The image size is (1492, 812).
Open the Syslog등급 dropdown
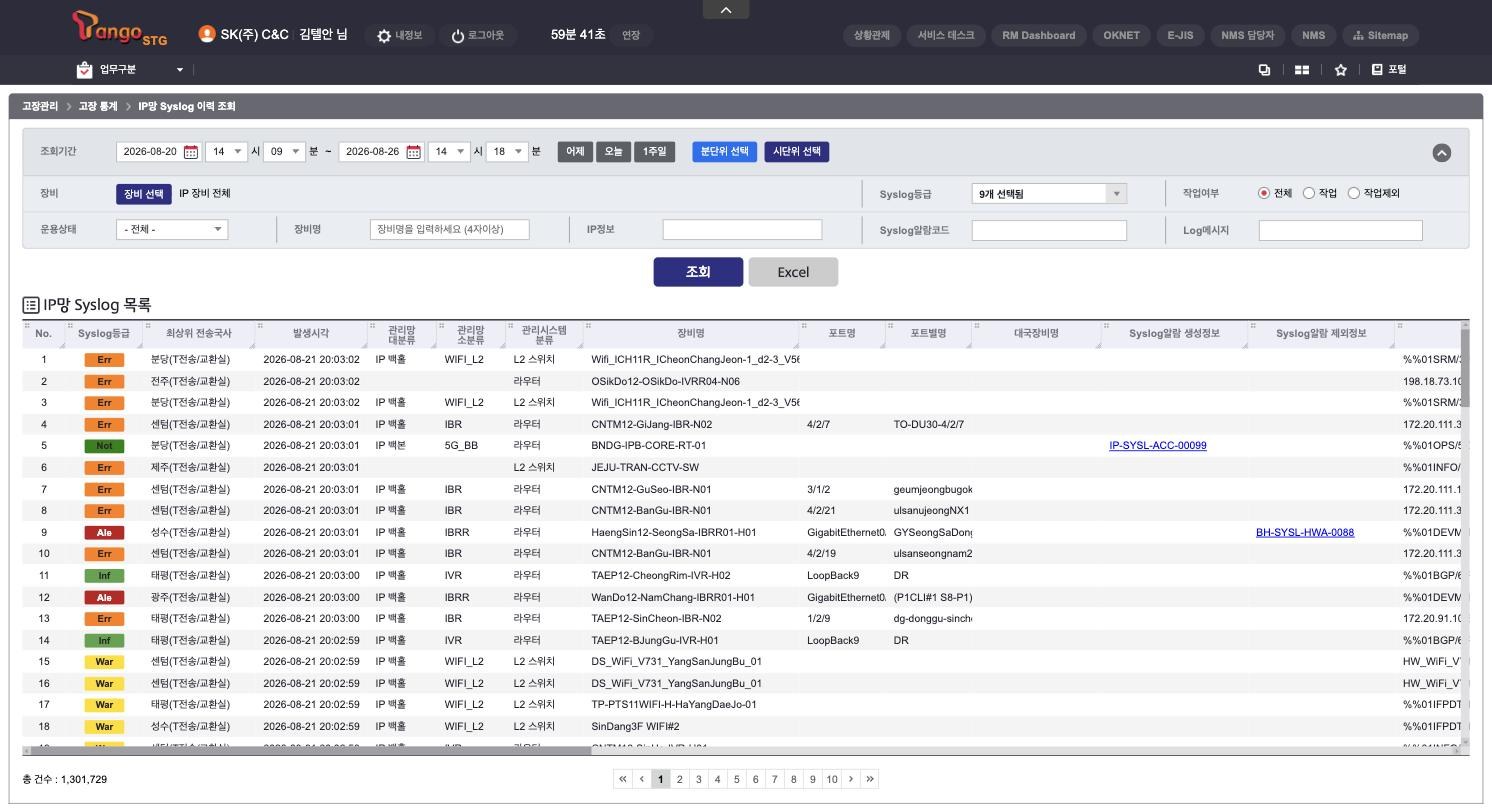click(x=1049, y=194)
